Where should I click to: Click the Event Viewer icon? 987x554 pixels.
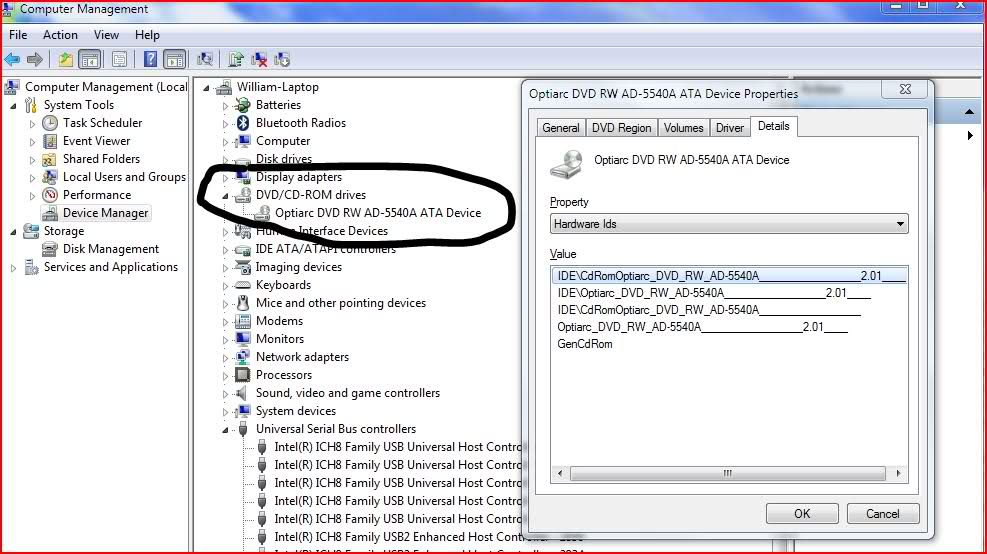point(50,141)
